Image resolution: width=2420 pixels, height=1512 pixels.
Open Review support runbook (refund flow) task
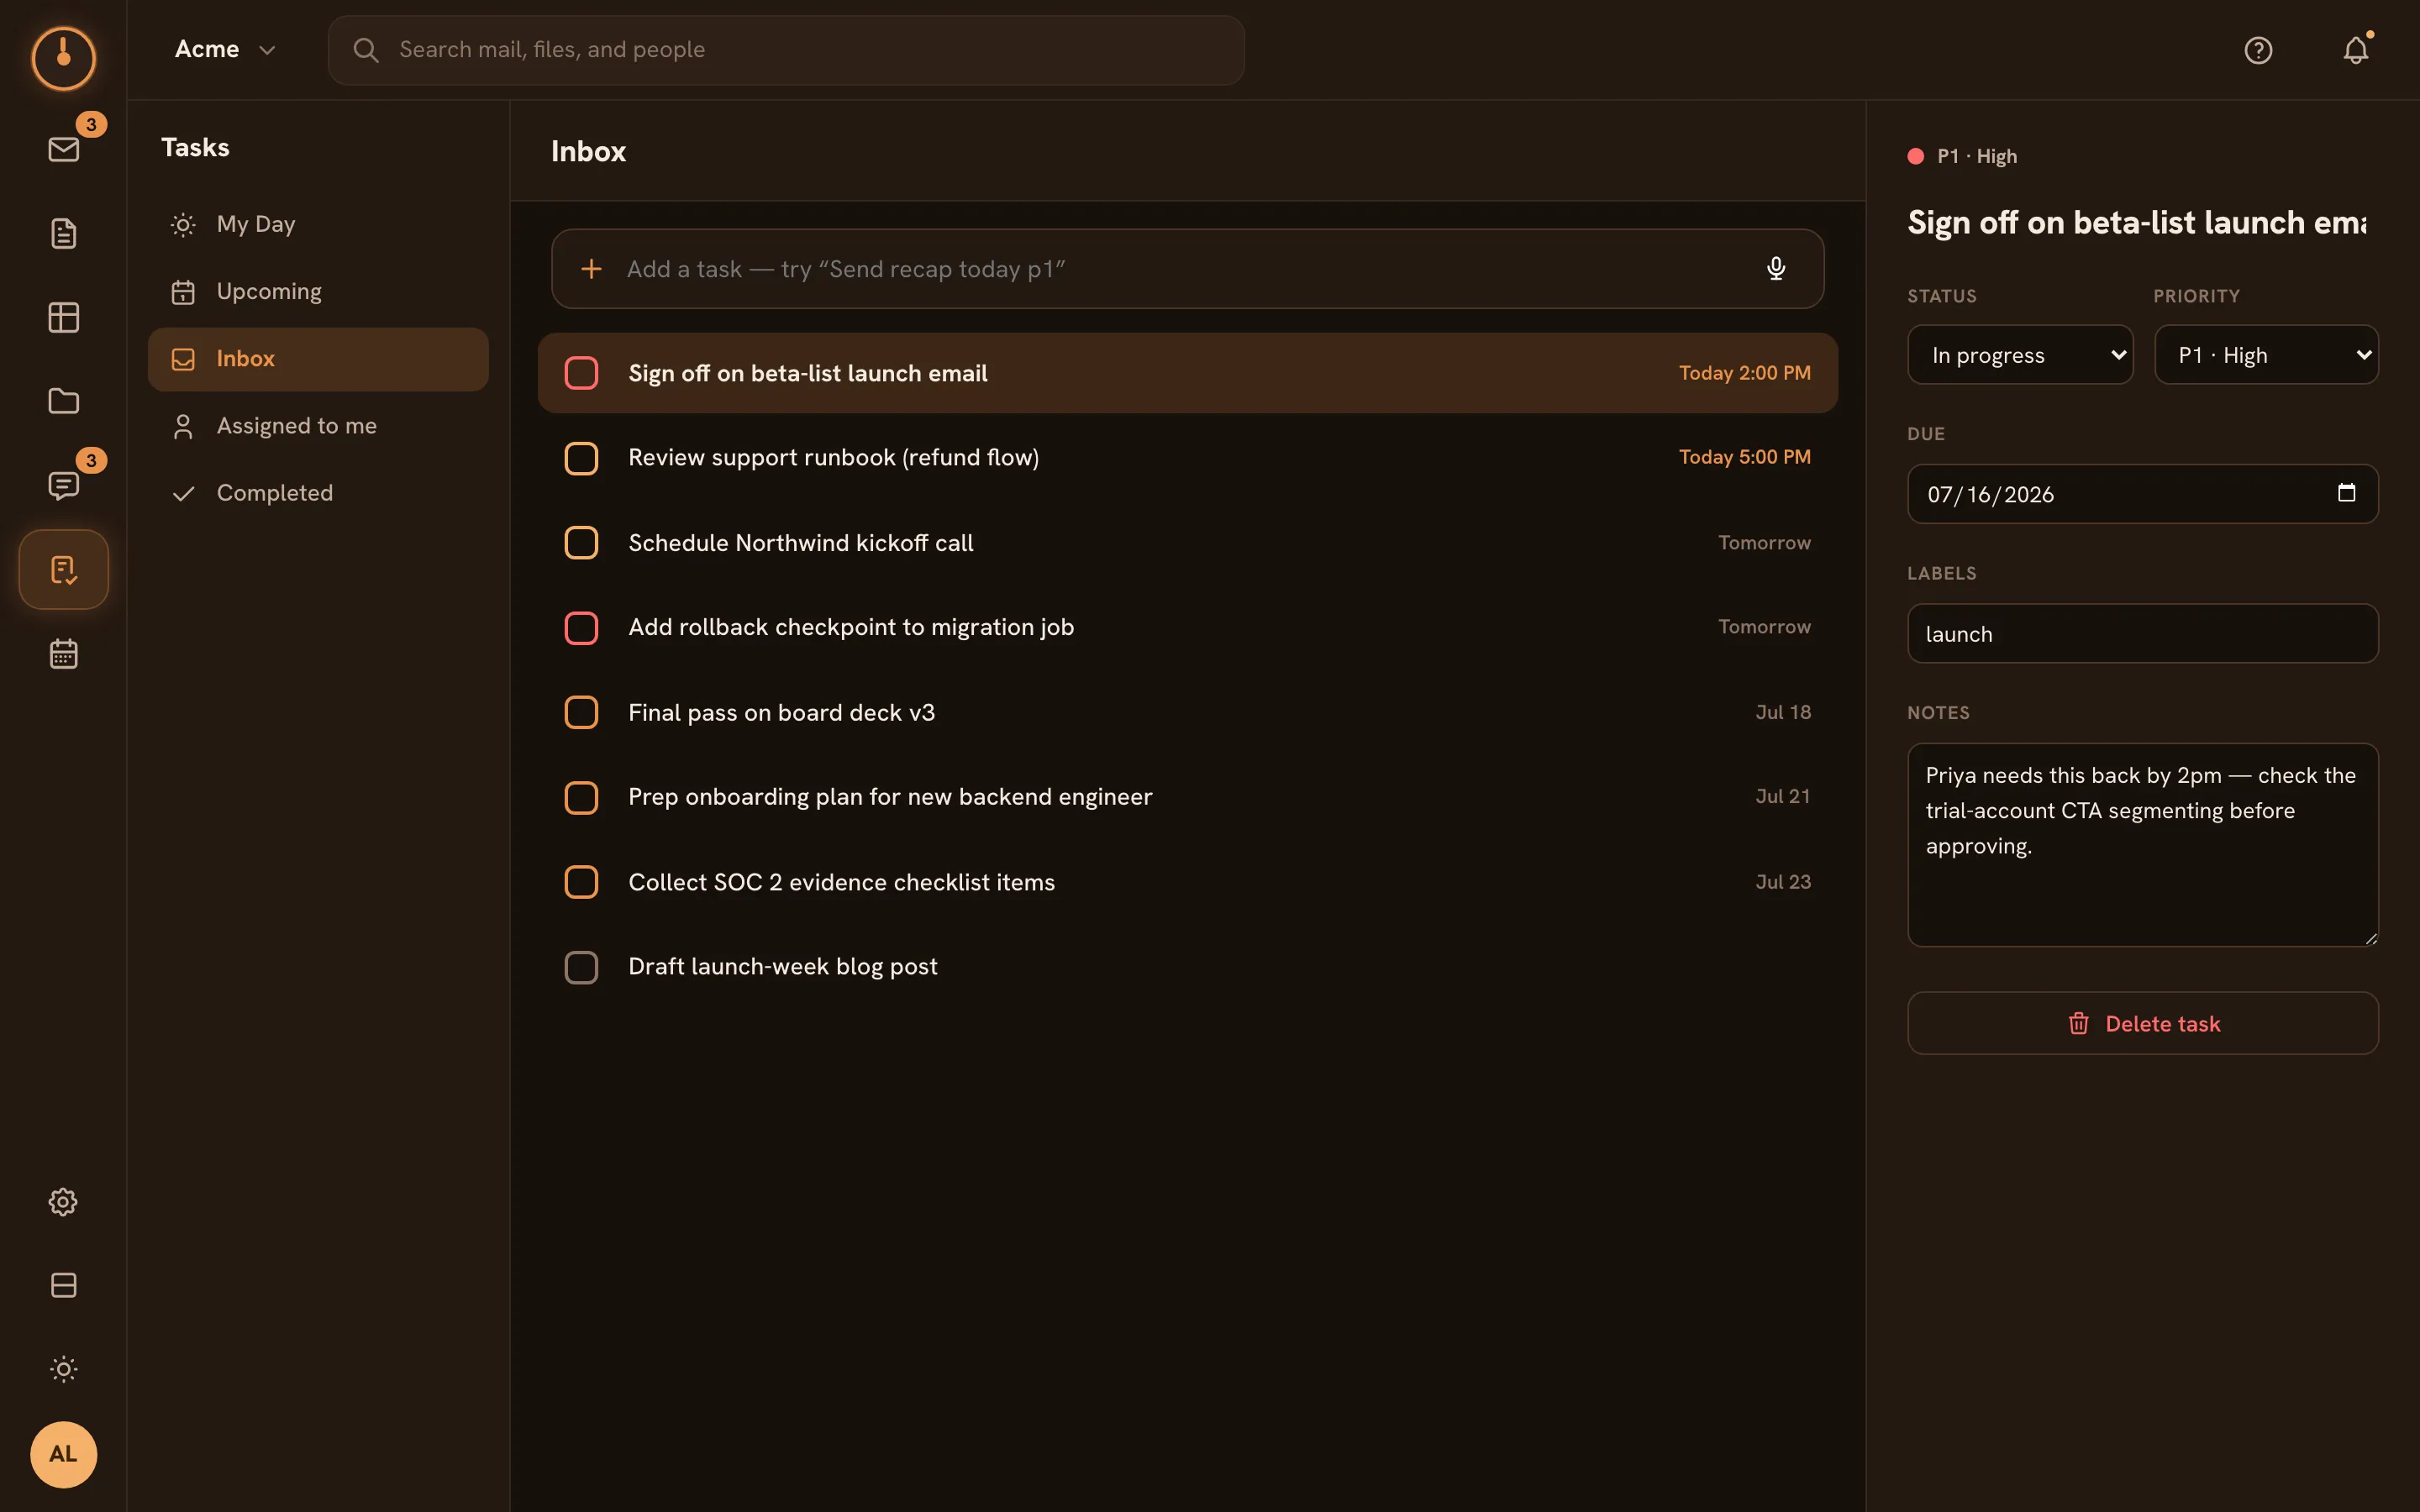tap(1187, 458)
